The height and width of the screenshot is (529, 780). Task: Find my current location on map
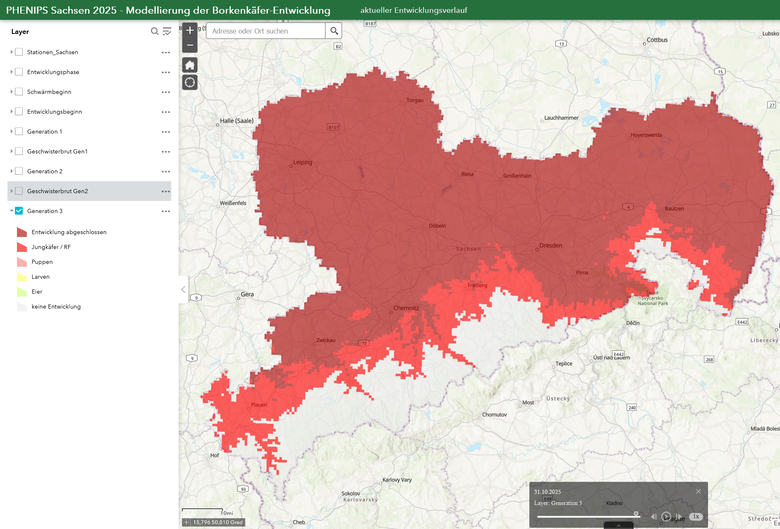coord(190,82)
